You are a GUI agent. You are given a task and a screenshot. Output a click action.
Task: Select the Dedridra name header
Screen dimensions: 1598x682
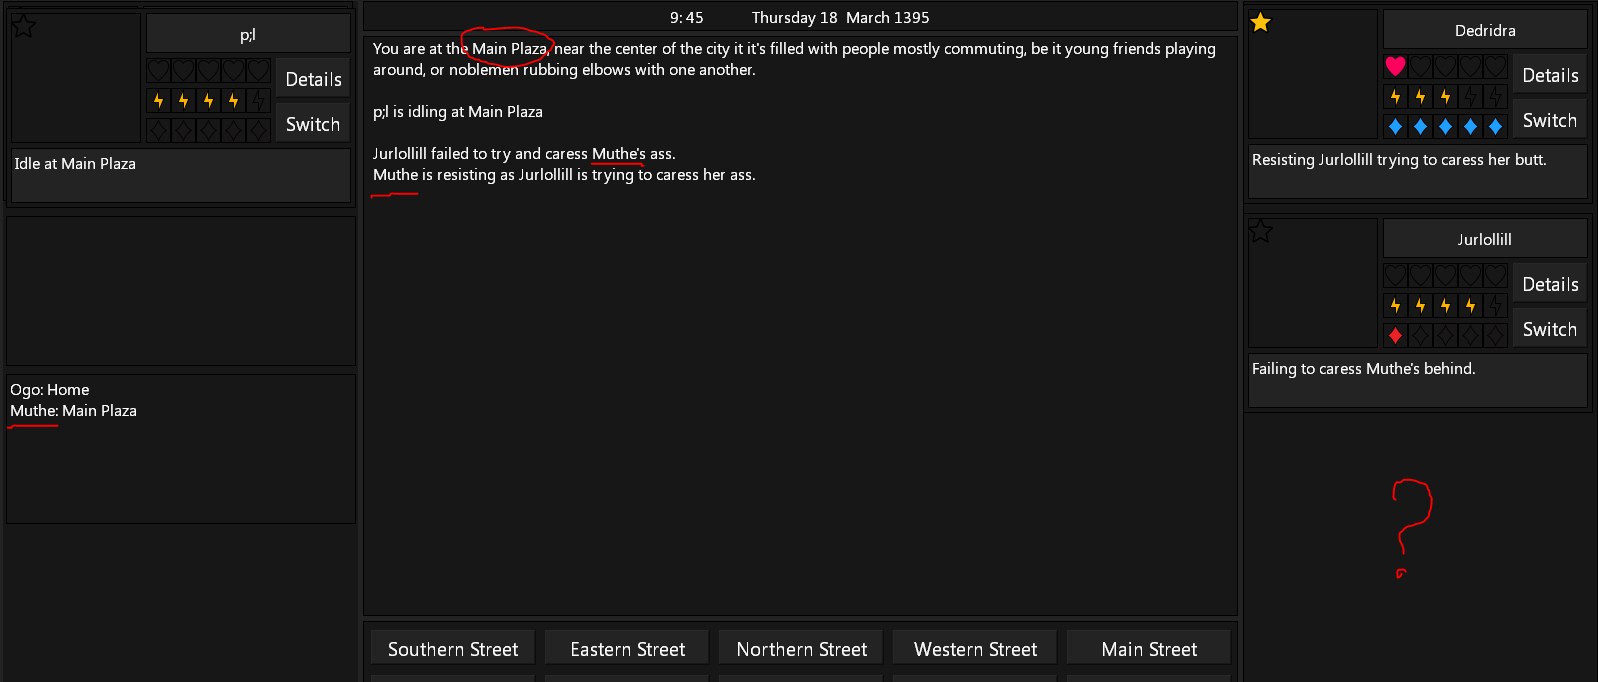point(1485,30)
